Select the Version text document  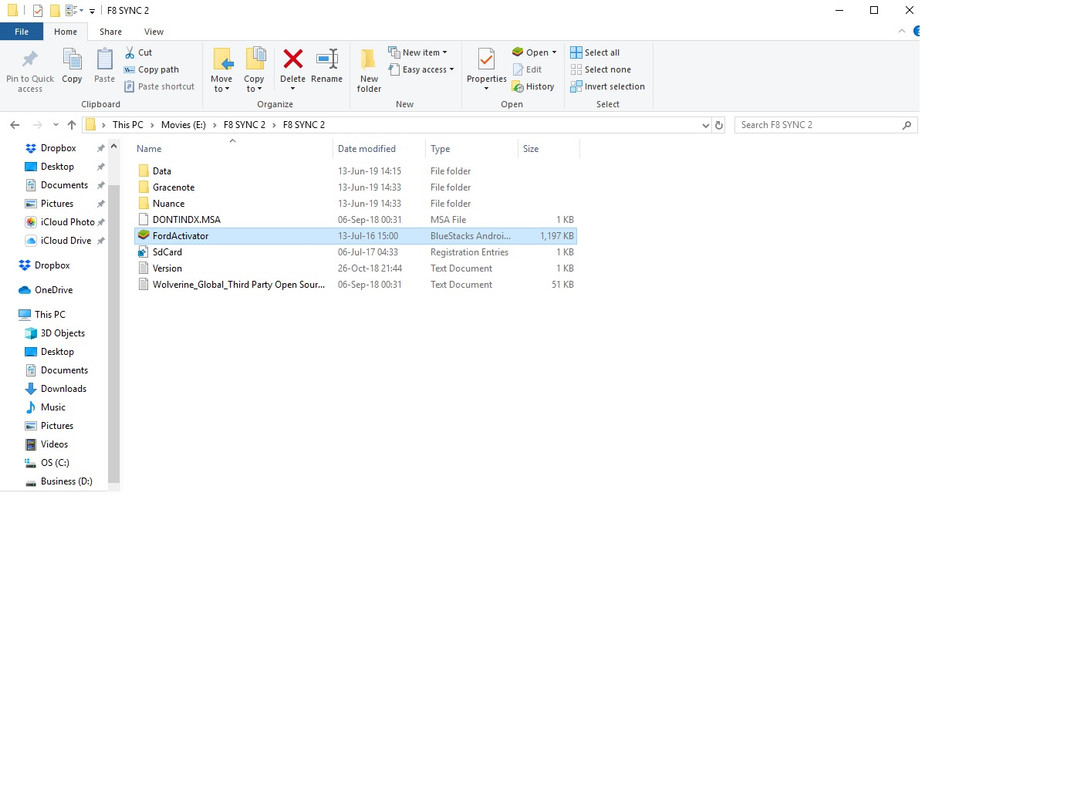[x=355, y=269]
